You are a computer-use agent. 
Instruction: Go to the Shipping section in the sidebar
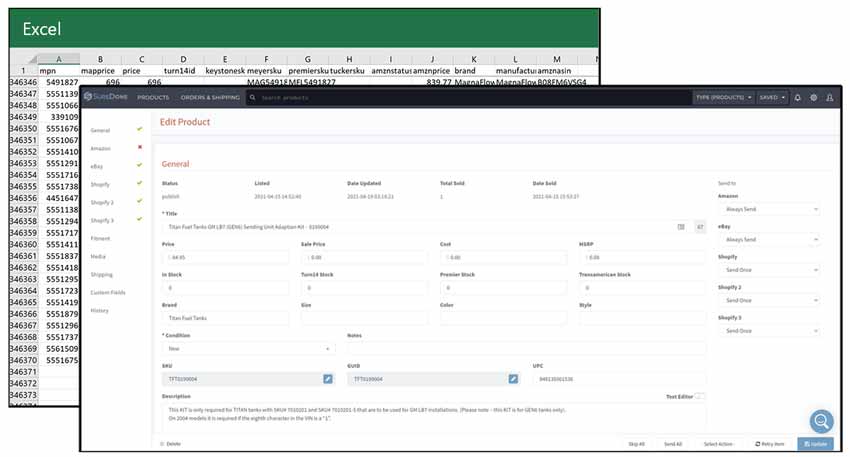(101, 275)
